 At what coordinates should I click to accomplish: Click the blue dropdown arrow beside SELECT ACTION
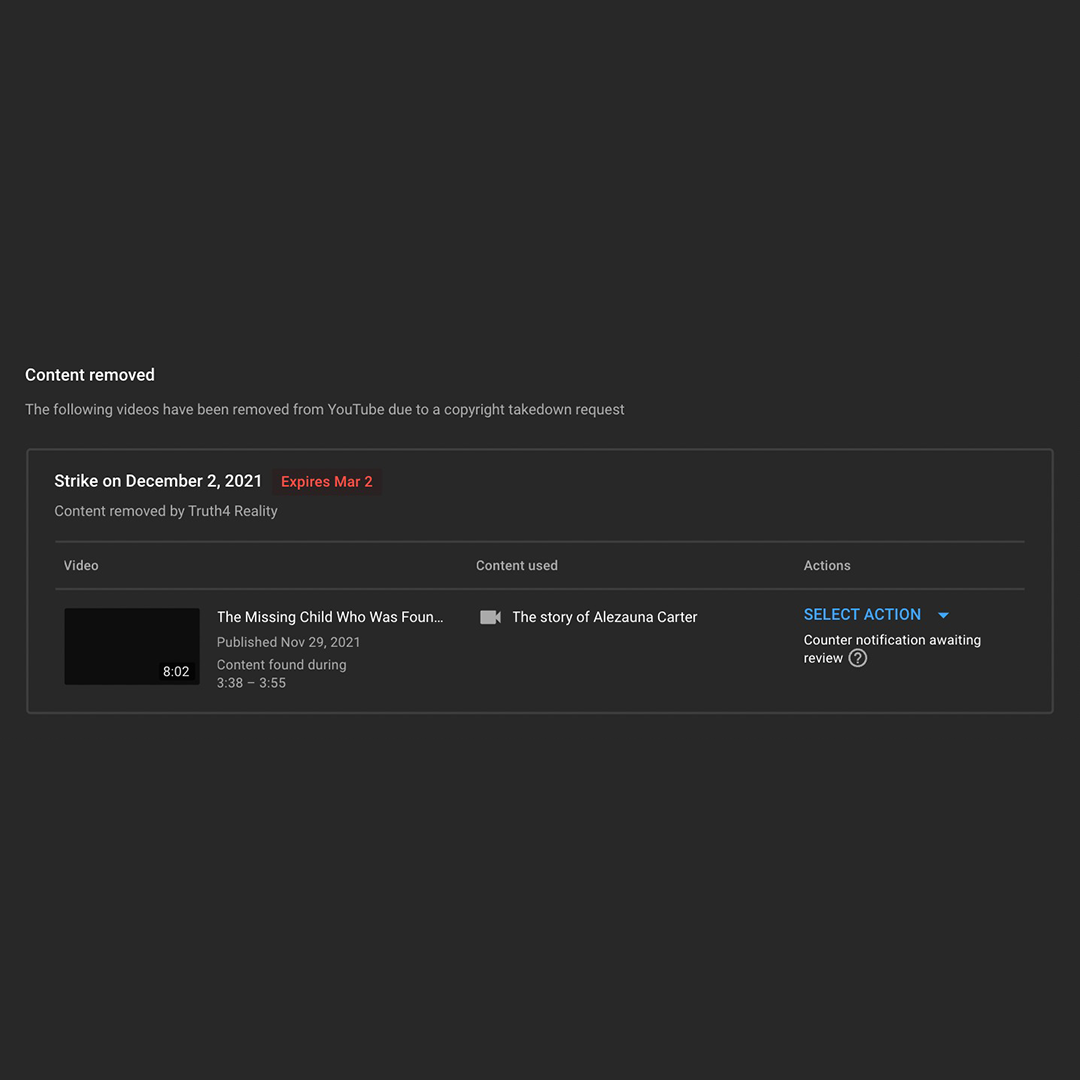click(943, 615)
